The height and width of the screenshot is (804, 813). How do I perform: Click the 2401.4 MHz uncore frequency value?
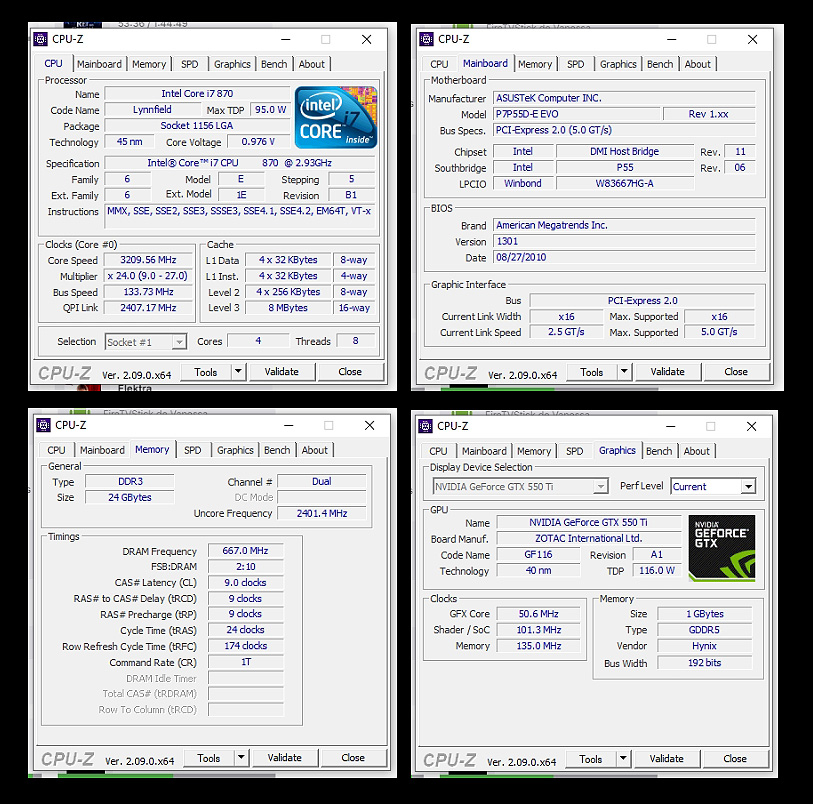(x=322, y=513)
